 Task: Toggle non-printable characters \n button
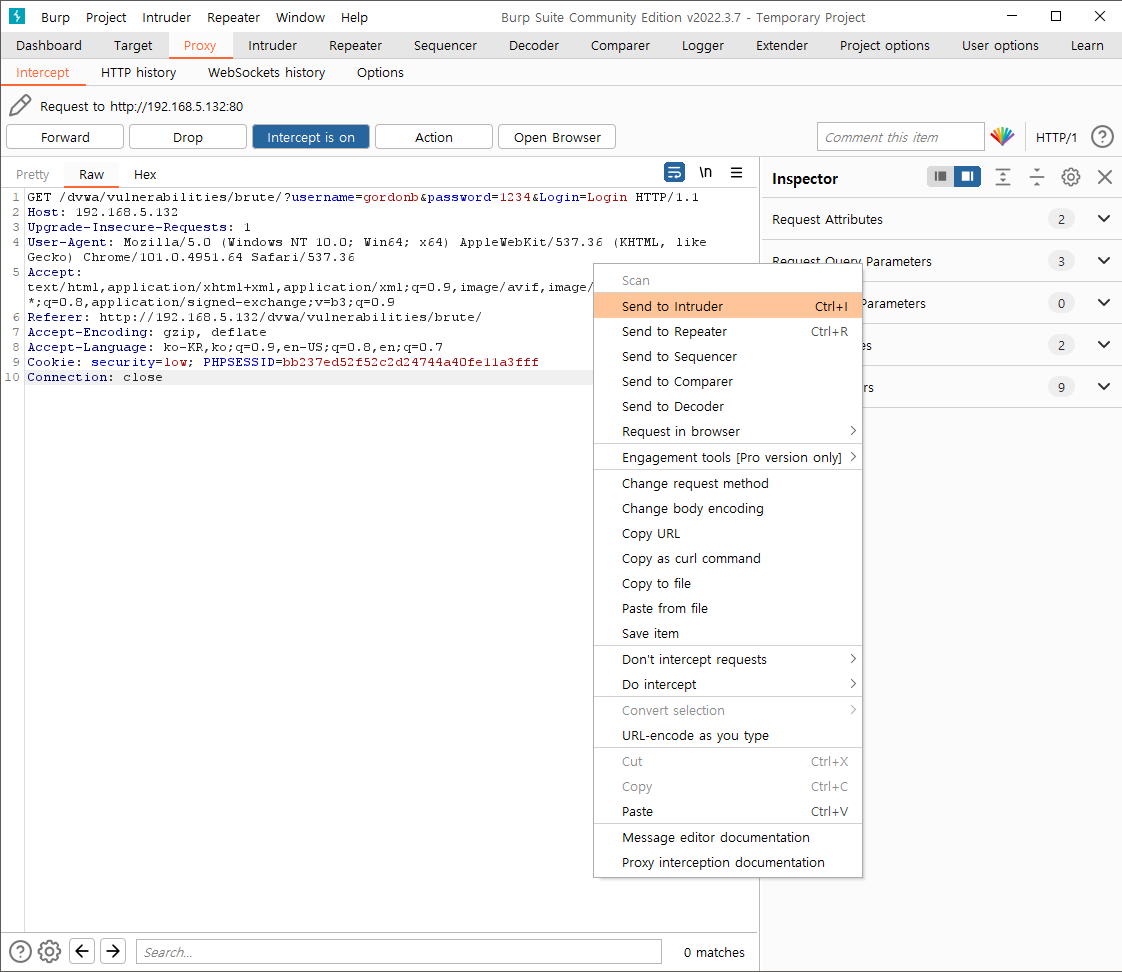point(706,172)
